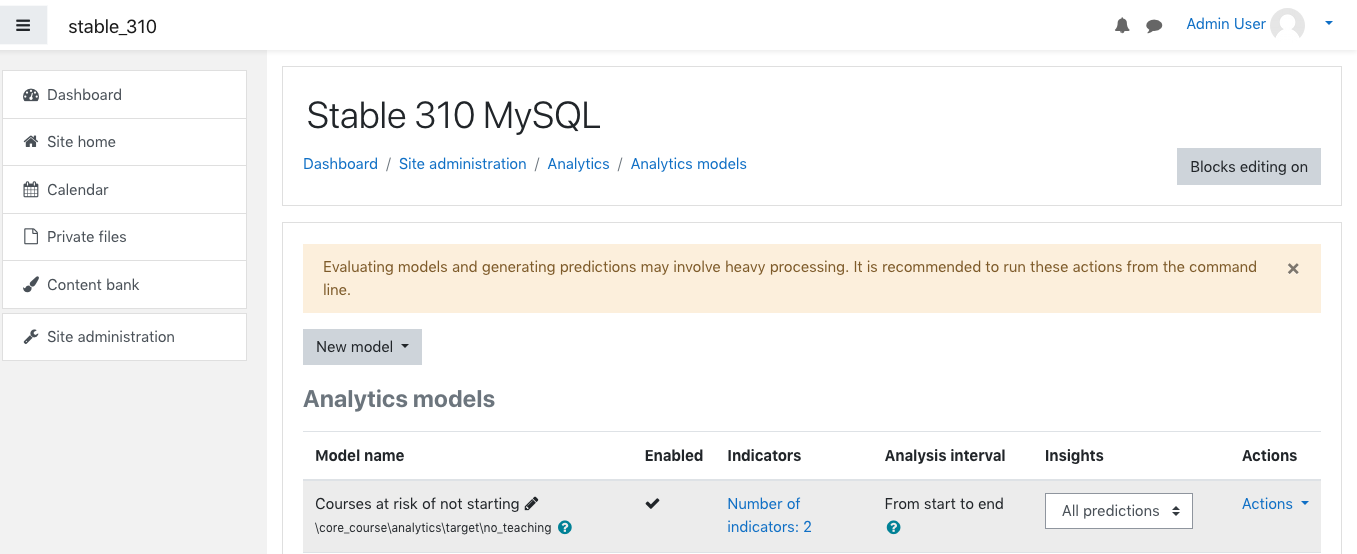
Task: Click the Private files document icon
Action: [x=31, y=237]
